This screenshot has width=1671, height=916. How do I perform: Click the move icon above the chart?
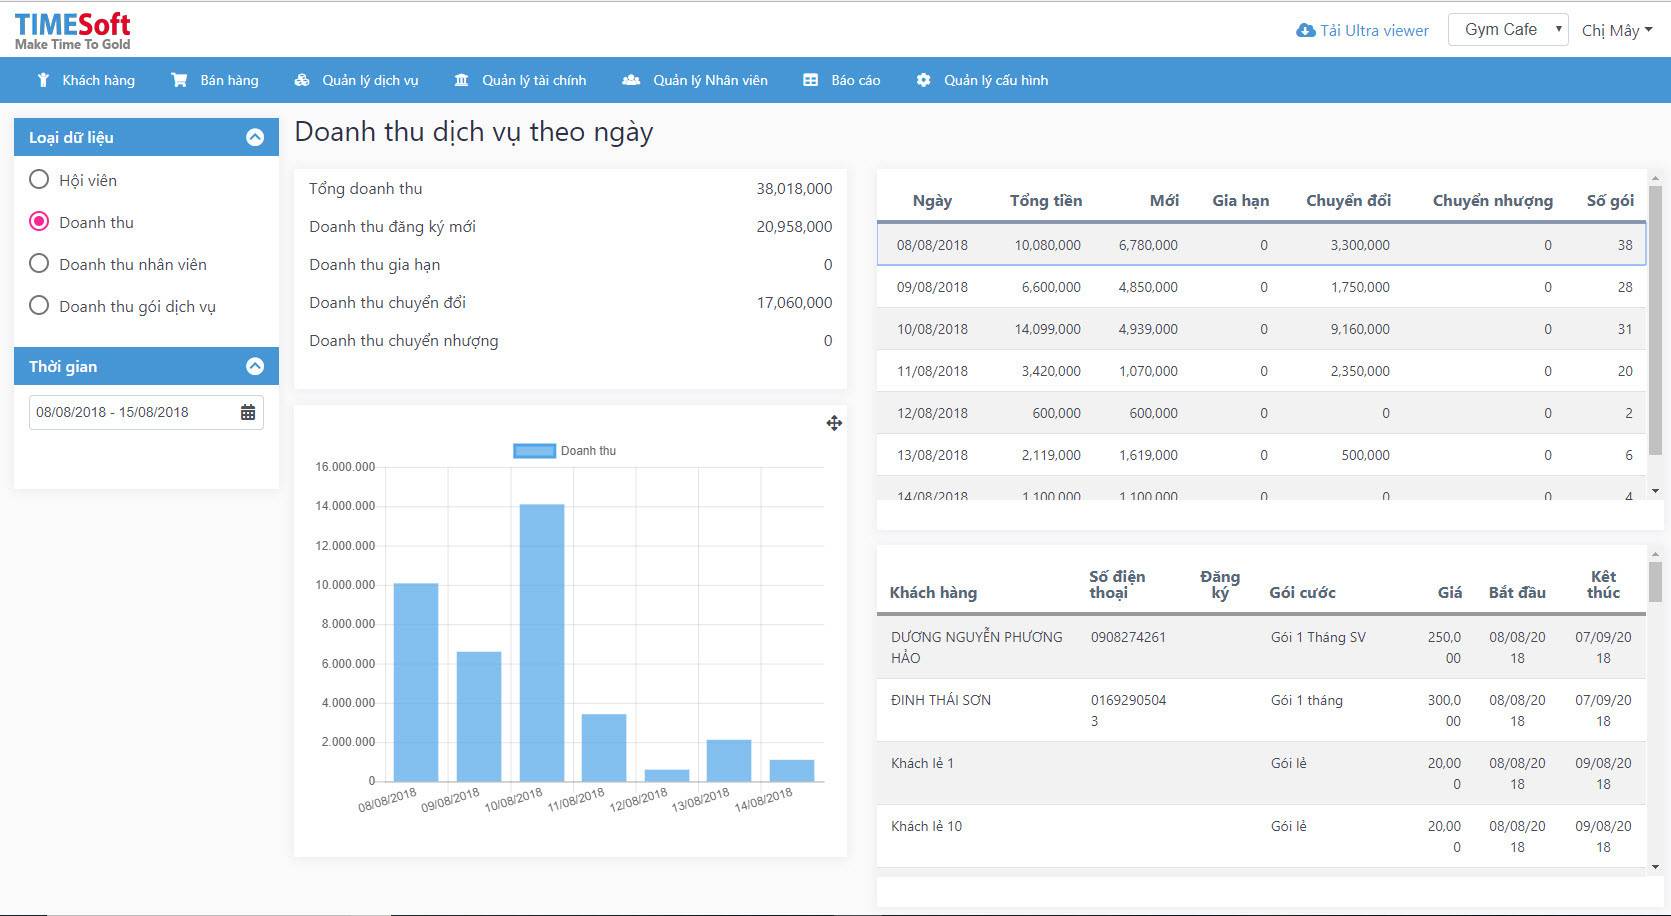[x=834, y=423]
